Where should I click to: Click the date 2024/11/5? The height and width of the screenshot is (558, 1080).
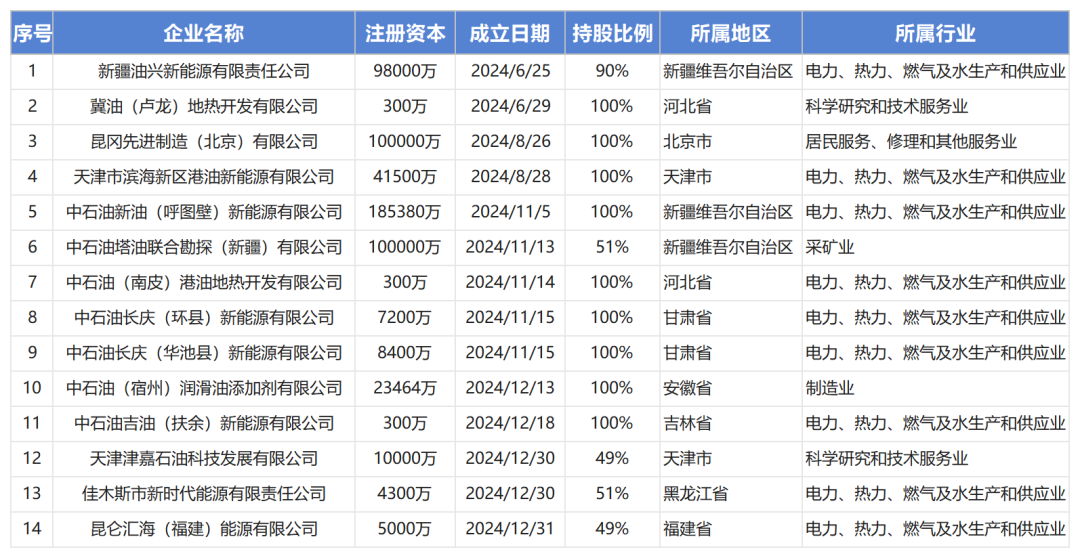point(510,212)
